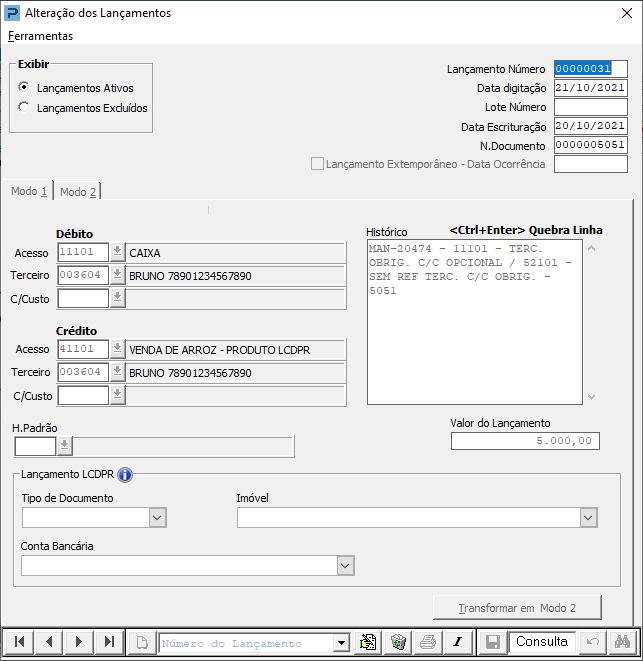Click Crédito C/Custo code field
The height and width of the screenshot is (661, 643).
click(83, 395)
